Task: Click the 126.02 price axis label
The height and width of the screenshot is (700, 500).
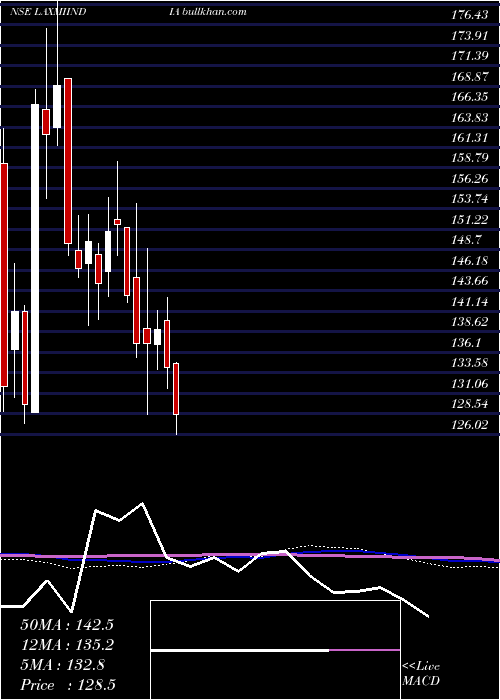Action: (469, 425)
